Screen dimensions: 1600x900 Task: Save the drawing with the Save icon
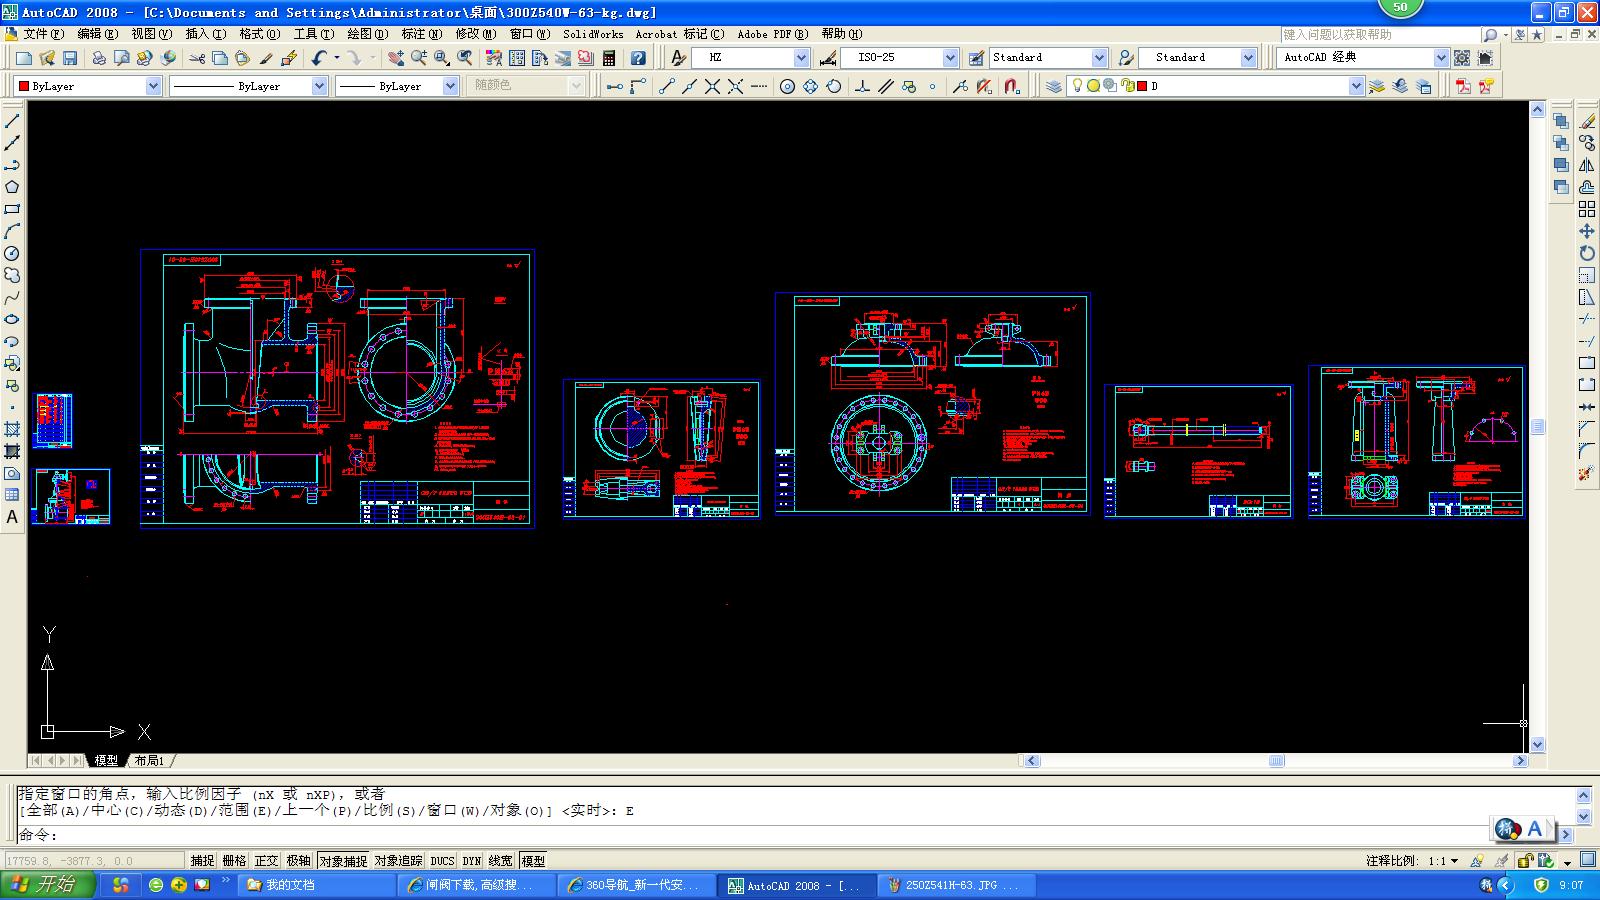tap(68, 57)
